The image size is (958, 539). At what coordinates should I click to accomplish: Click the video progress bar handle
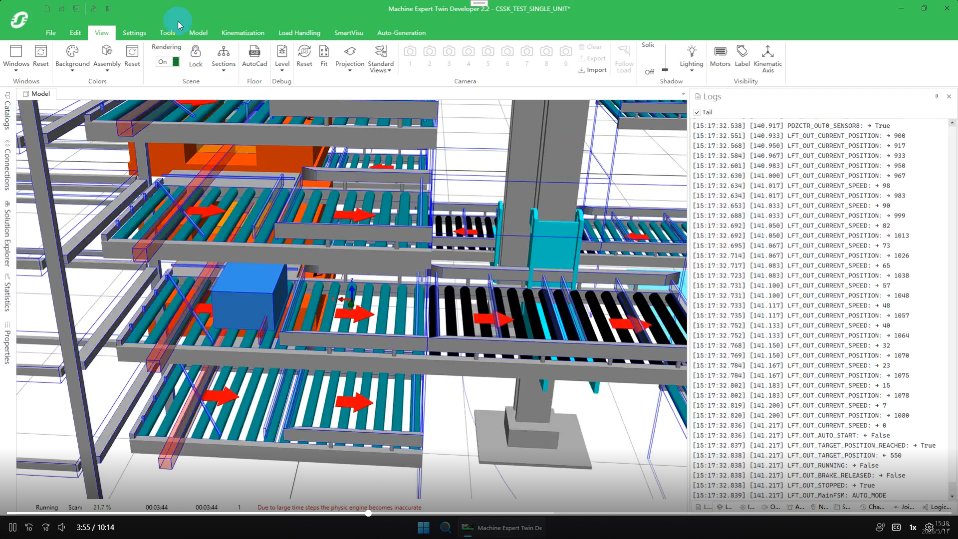pos(368,513)
